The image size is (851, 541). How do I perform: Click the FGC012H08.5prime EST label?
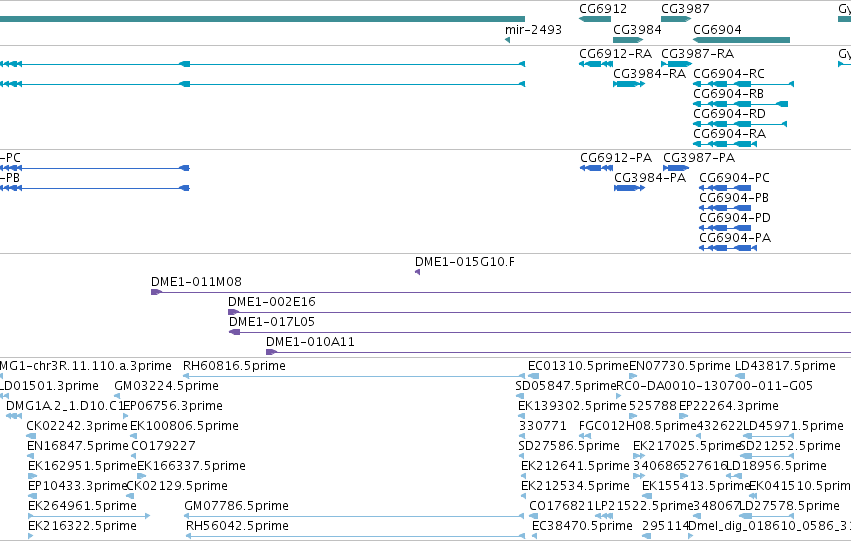click(x=638, y=427)
